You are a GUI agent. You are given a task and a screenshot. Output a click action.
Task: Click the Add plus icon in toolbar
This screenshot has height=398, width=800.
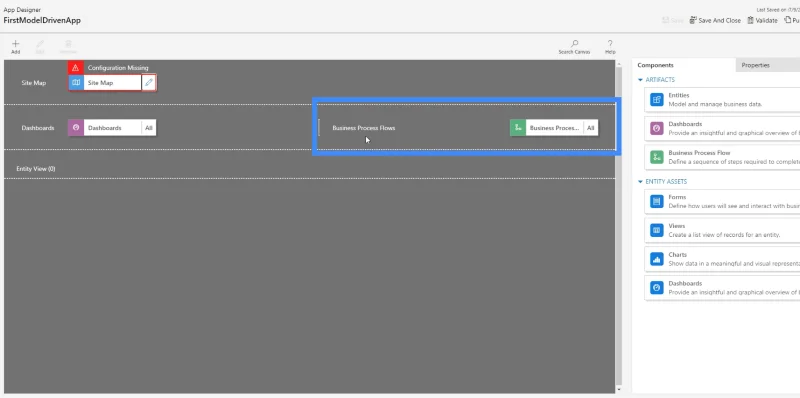[x=15, y=44]
